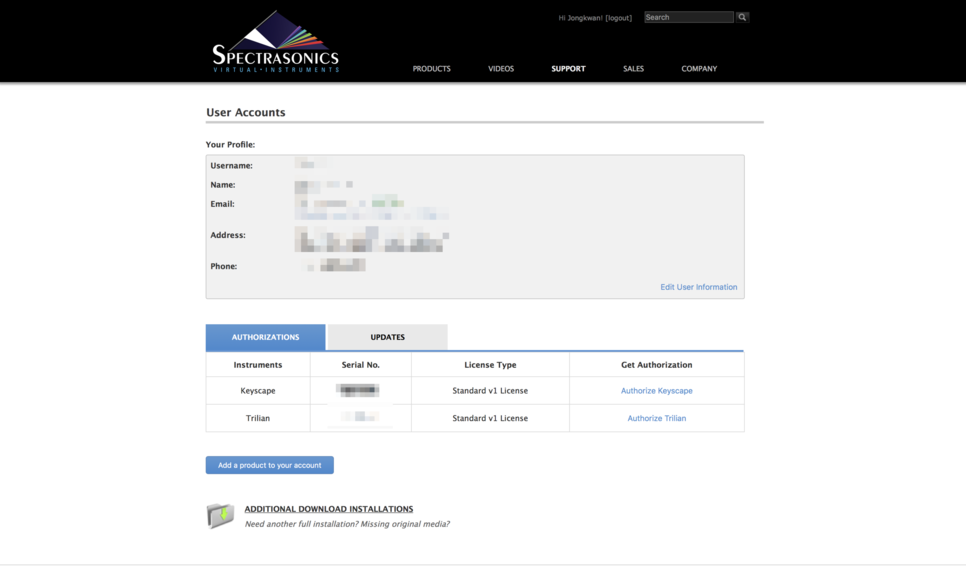966x573 pixels.
Task: Select the AUTHORIZATIONS tab
Action: coord(266,337)
